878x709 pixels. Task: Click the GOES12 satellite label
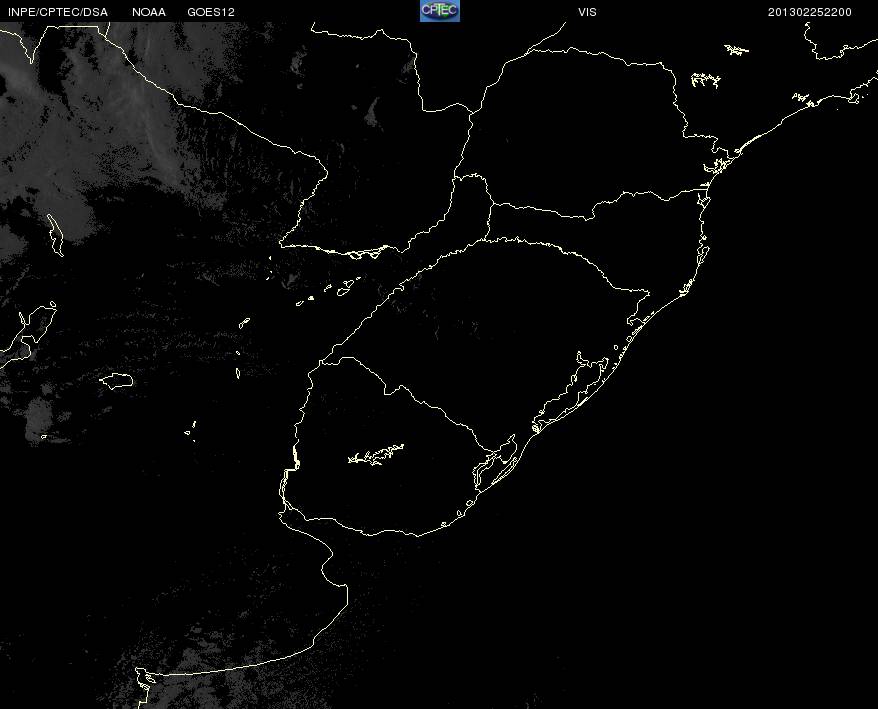(211, 12)
